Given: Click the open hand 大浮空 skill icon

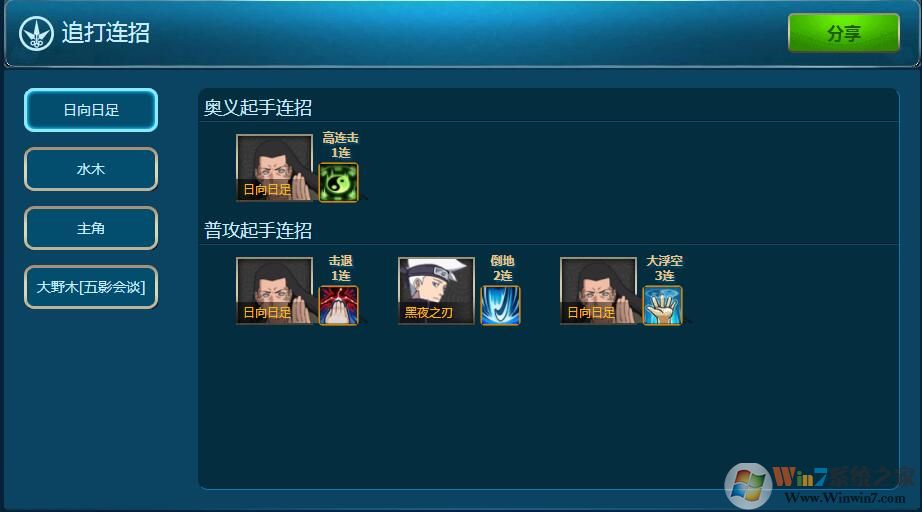Looking at the screenshot, I should pos(663,306).
